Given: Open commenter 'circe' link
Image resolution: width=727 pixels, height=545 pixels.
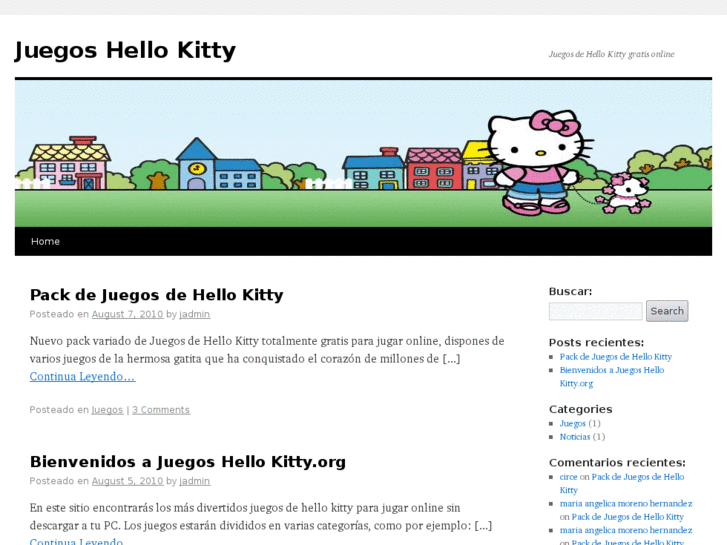Looking at the screenshot, I should point(568,477).
